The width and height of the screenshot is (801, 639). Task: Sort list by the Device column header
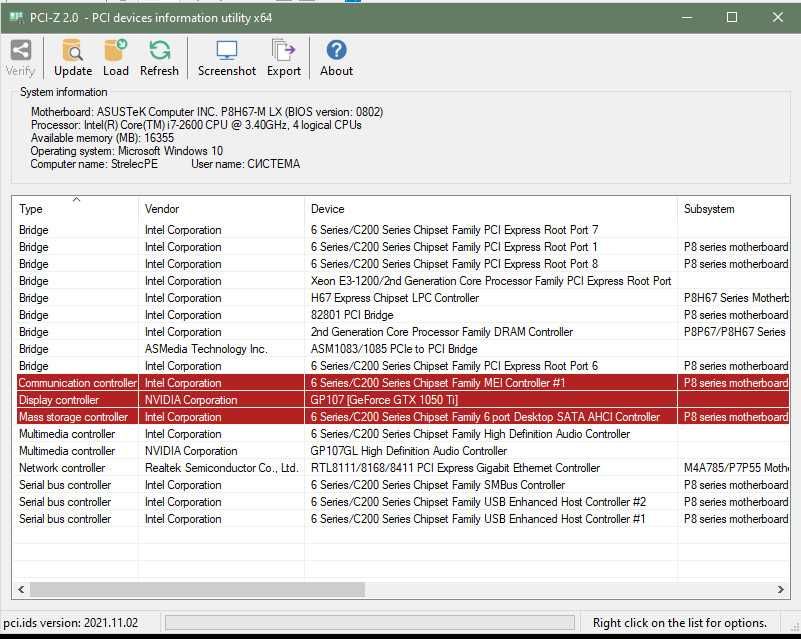pos(491,209)
